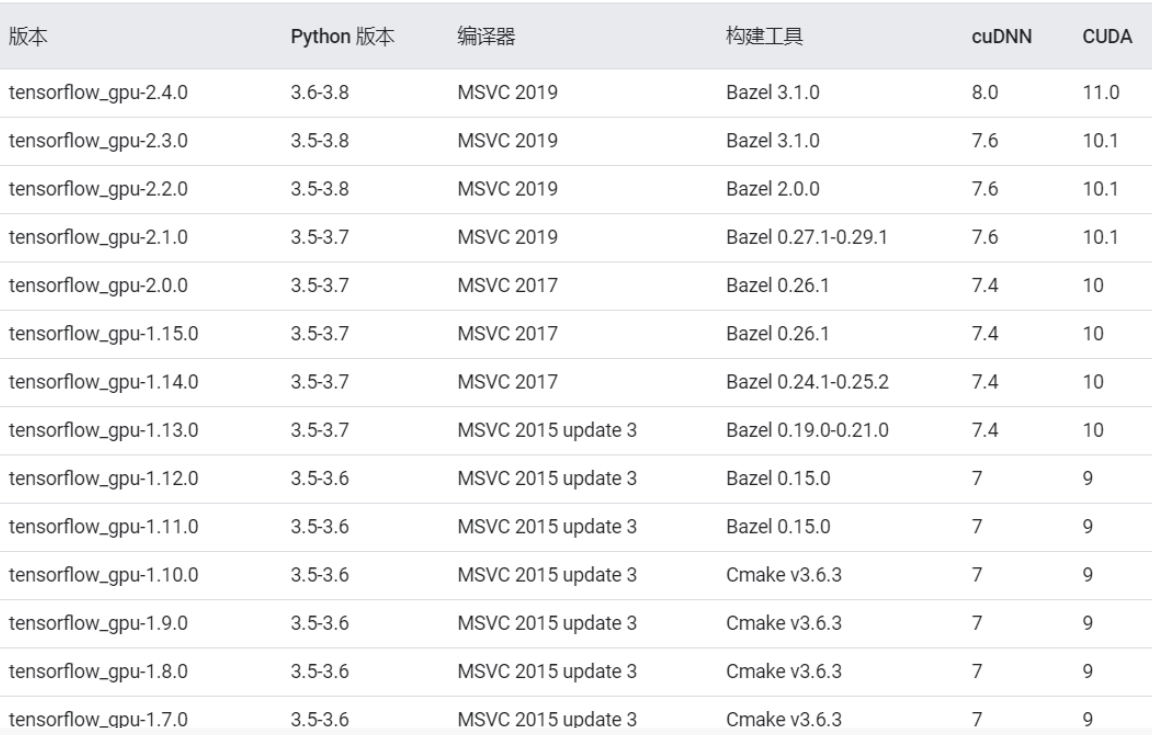Select Bazel 3.1.0 in the 2.4.0 row
The width and height of the screenshot is (1152, 735).
click(x=773, y=93)
